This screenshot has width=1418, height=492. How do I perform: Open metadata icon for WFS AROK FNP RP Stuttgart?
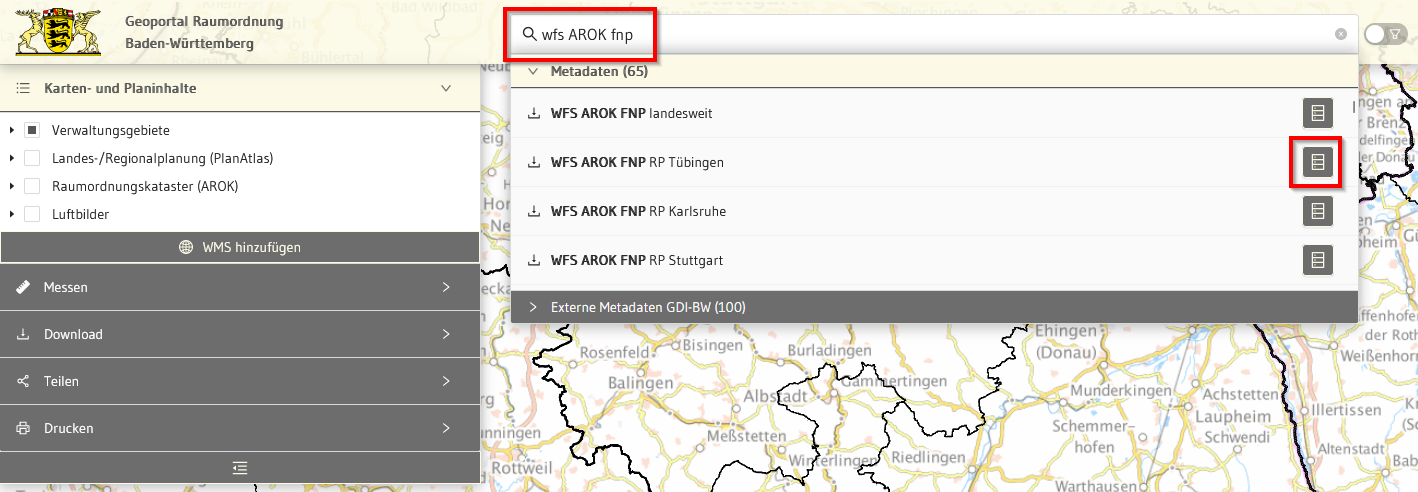pyautogui.click(x=1317, y=260)
